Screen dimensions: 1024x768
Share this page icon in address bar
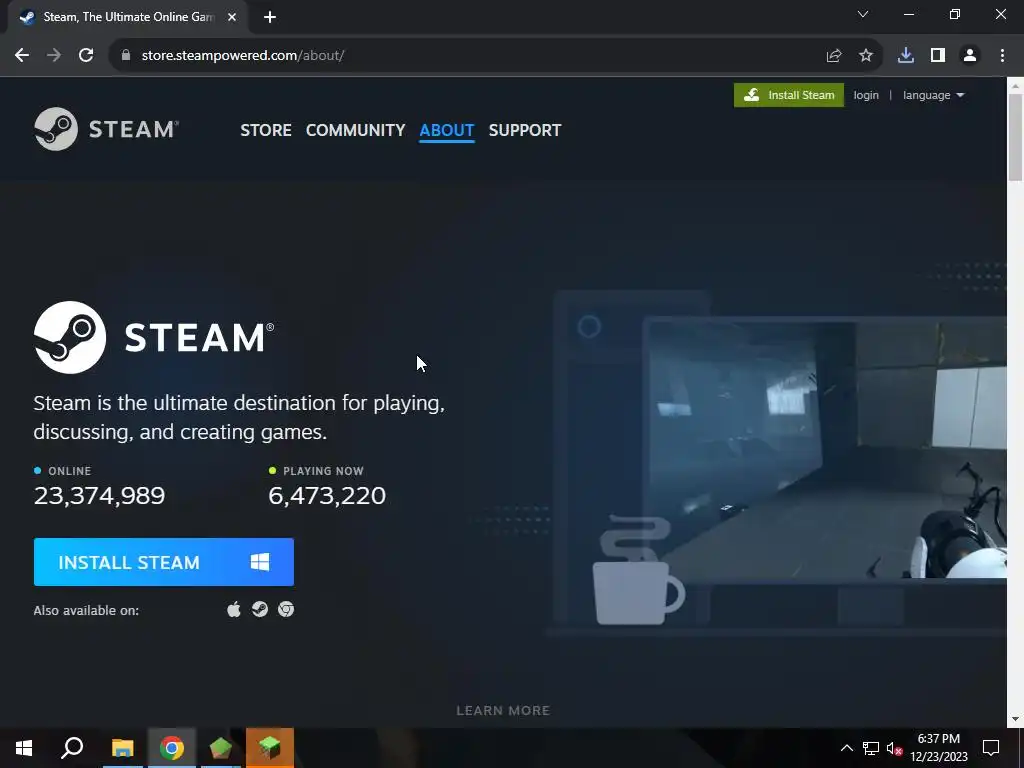[x=834, y=56]
